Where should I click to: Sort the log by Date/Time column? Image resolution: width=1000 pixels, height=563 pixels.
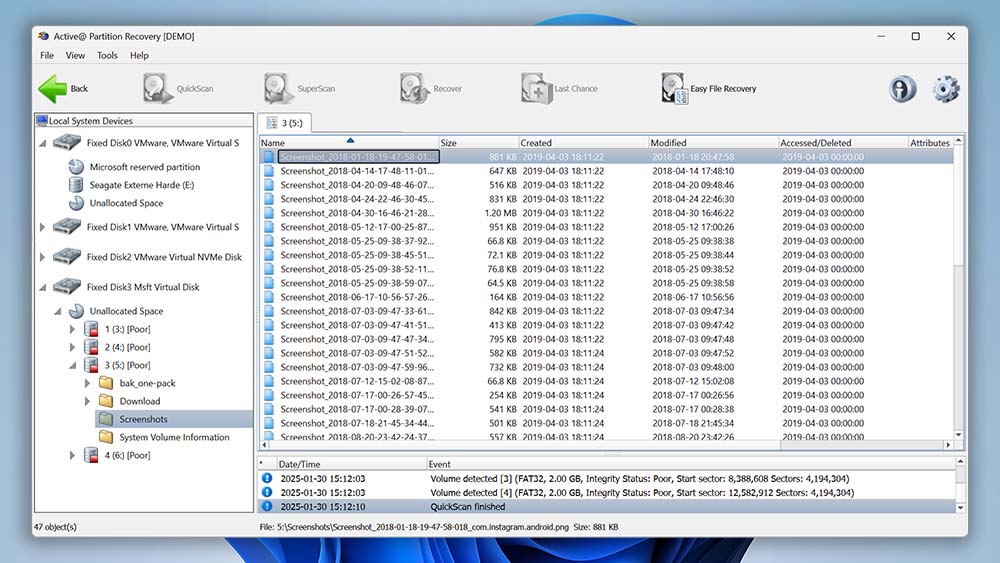[351, 464]
